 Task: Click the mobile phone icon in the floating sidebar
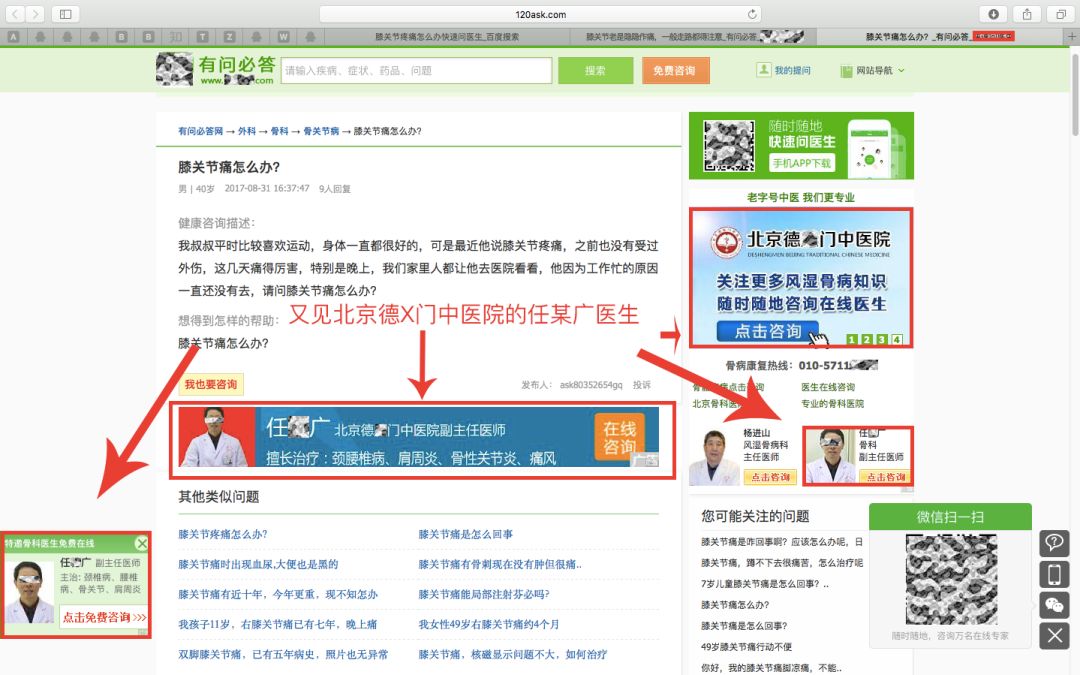pyautogui.click(x=1054, y=574)
